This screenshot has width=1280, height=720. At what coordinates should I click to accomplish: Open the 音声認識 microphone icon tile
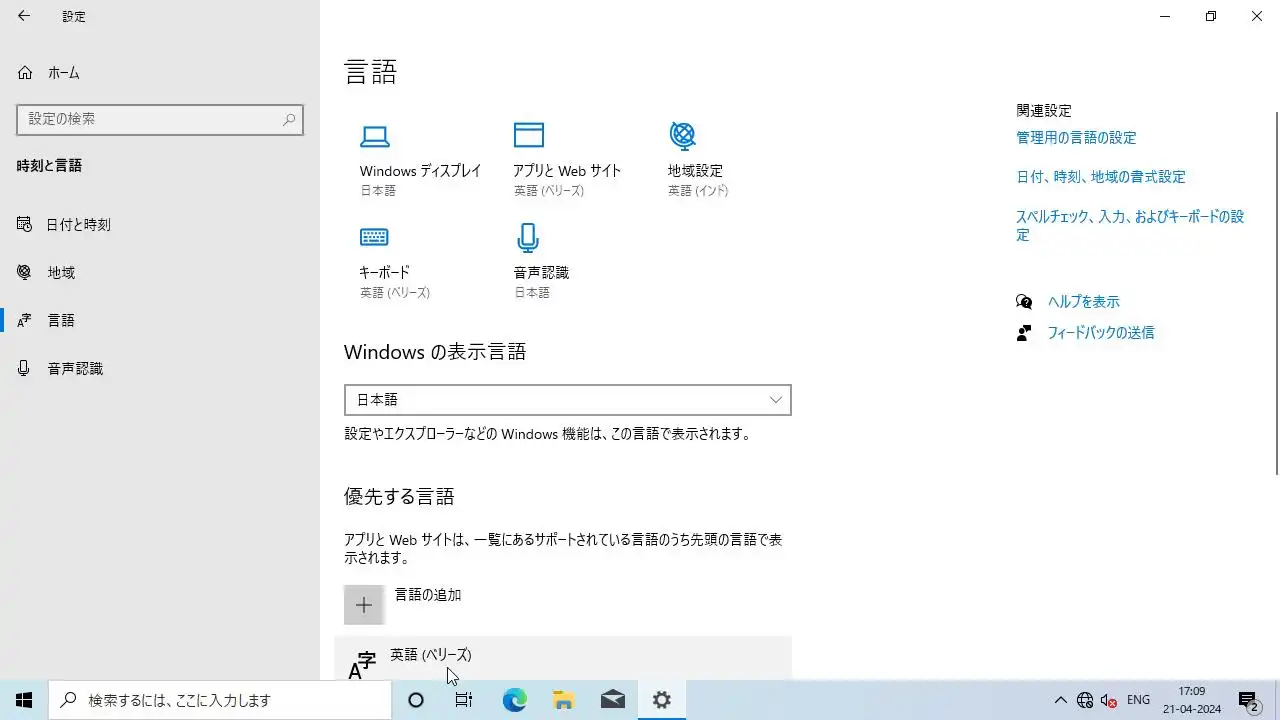528,238
